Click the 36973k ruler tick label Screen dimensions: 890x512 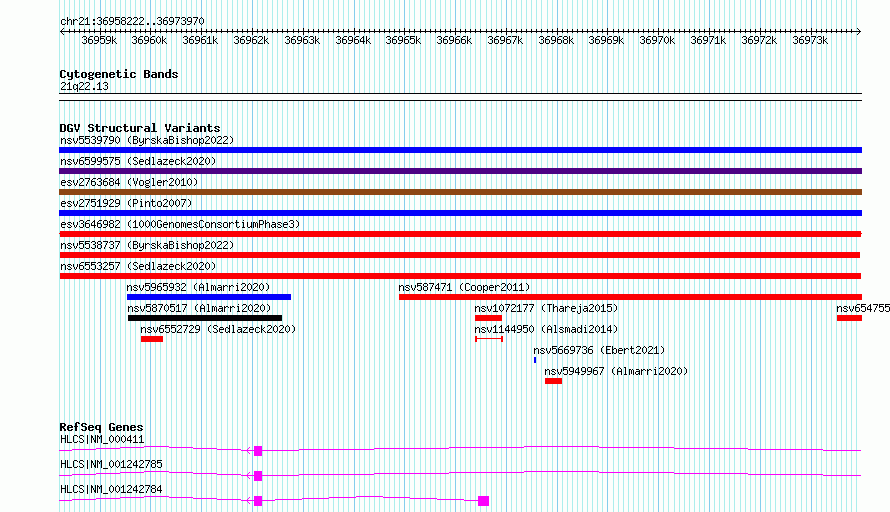point(810,40)
